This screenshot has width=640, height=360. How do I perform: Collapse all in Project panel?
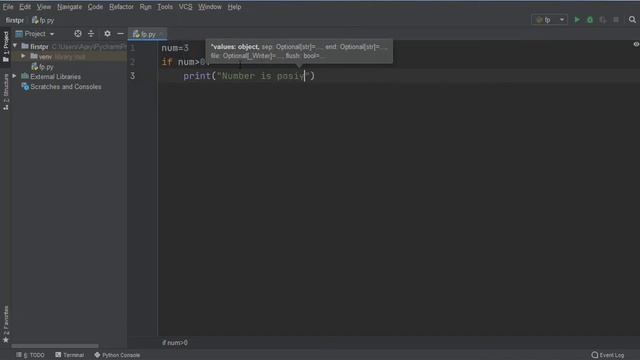pyautogui.click(x=91, y=34)
